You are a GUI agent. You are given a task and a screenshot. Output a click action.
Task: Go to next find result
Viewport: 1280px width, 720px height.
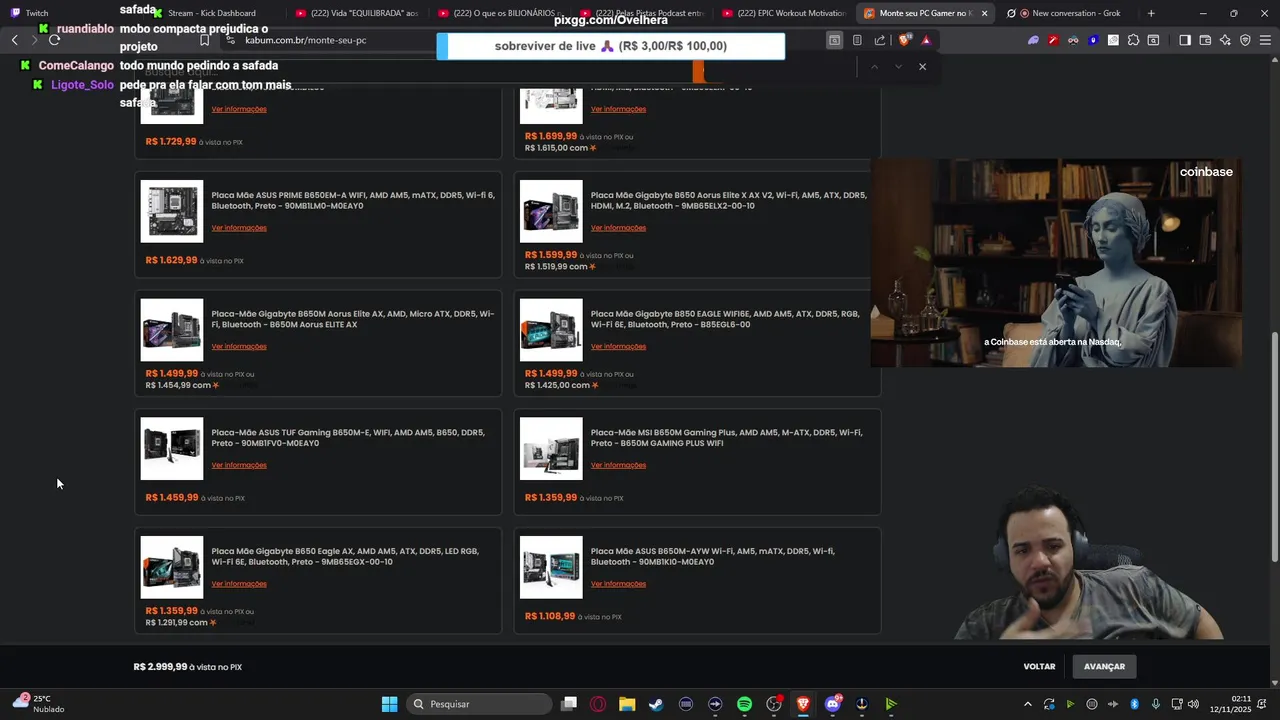click(898, 66)
